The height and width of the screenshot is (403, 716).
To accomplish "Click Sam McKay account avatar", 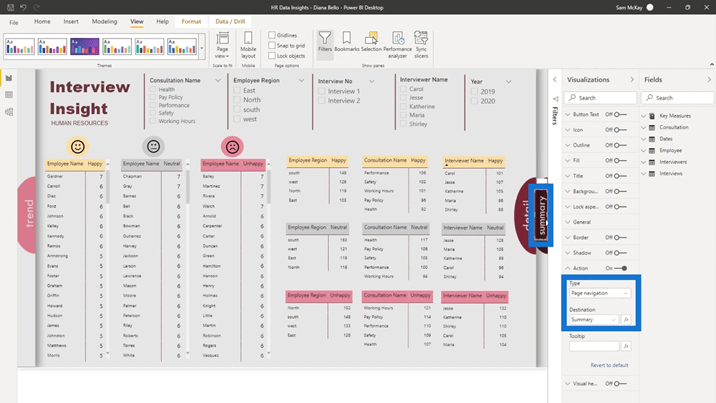I will (x=650, y=7).
